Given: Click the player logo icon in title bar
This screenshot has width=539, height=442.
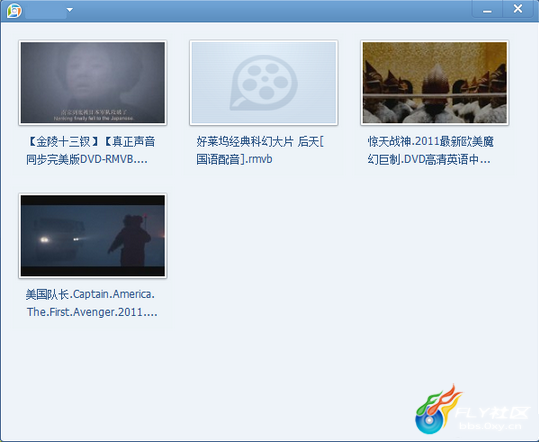Looking at the screenshot, I should point(14,11).
